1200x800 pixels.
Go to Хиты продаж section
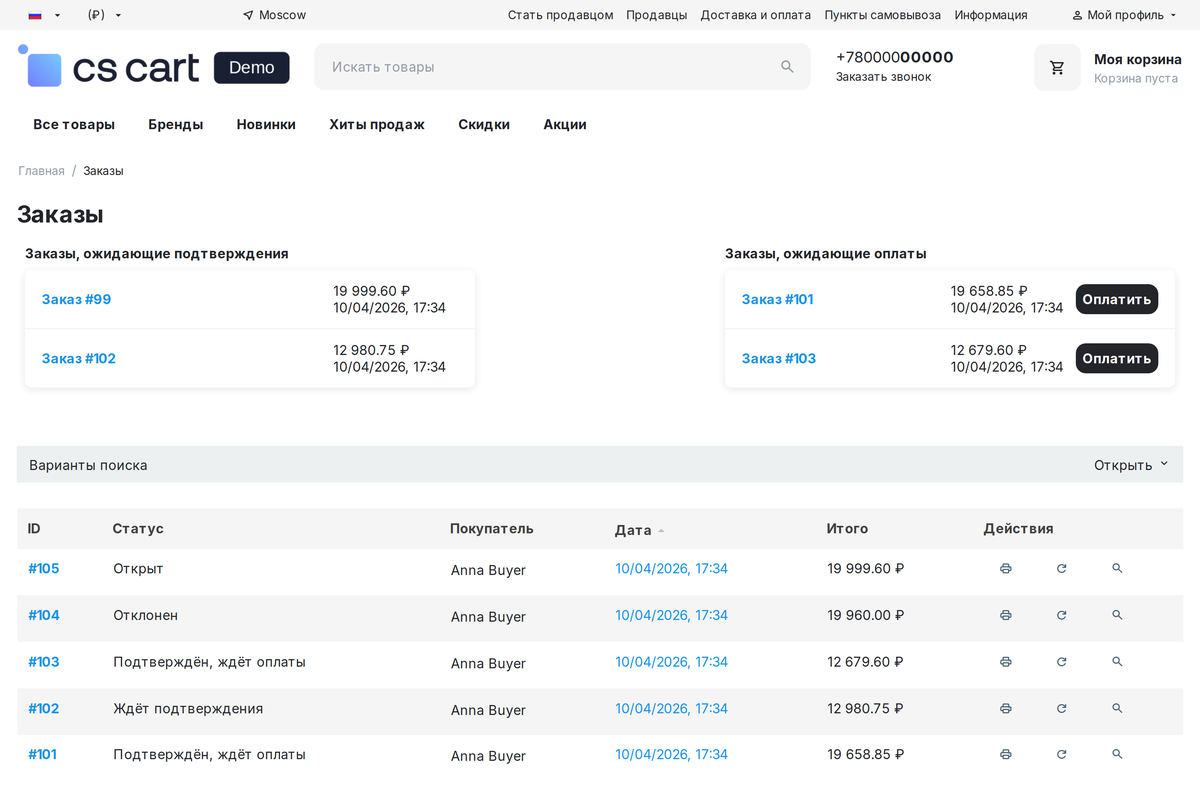tap(377, 125)
